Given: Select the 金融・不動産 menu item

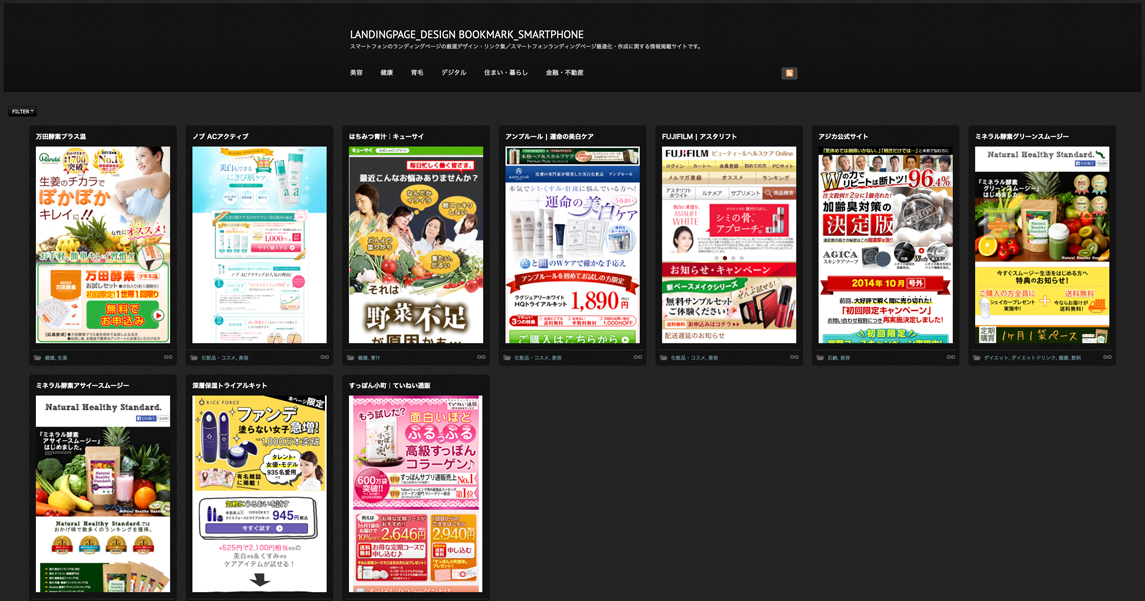Looking at the screenshot, I should (x=564, y=73).
